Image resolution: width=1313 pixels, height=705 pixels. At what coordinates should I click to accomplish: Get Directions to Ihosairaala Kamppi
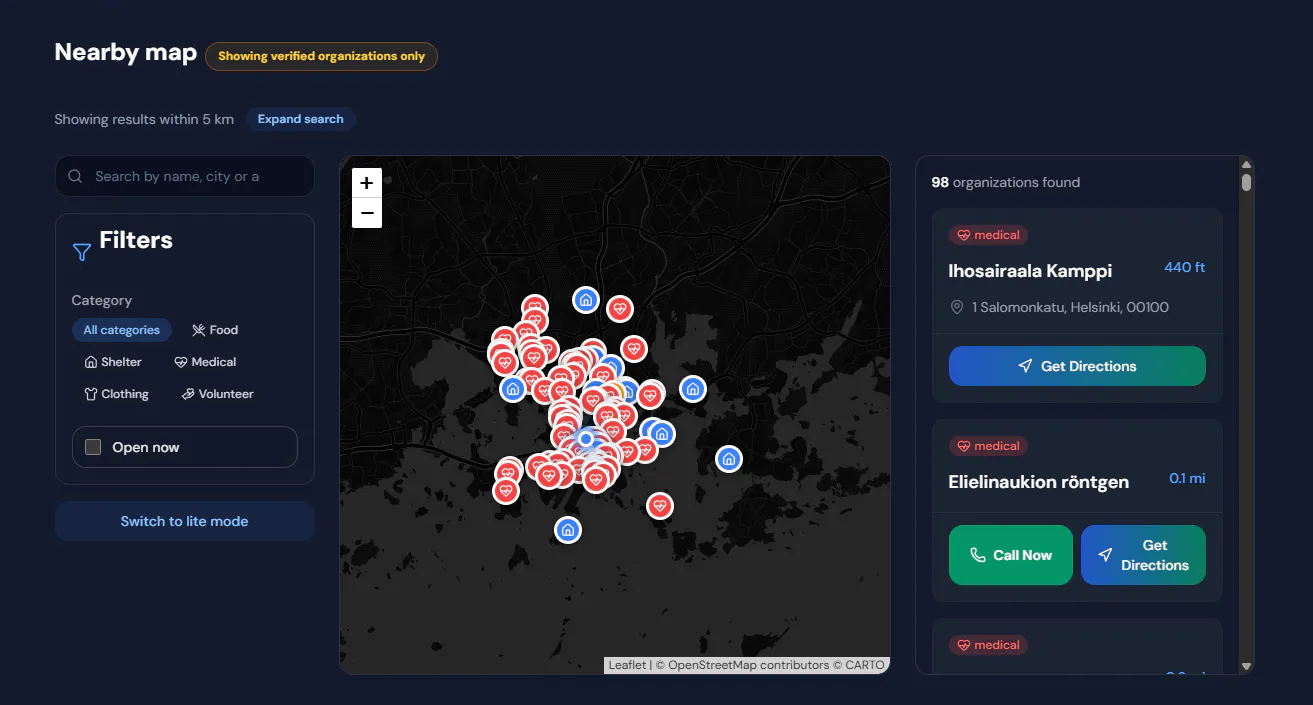(1077, 366)
